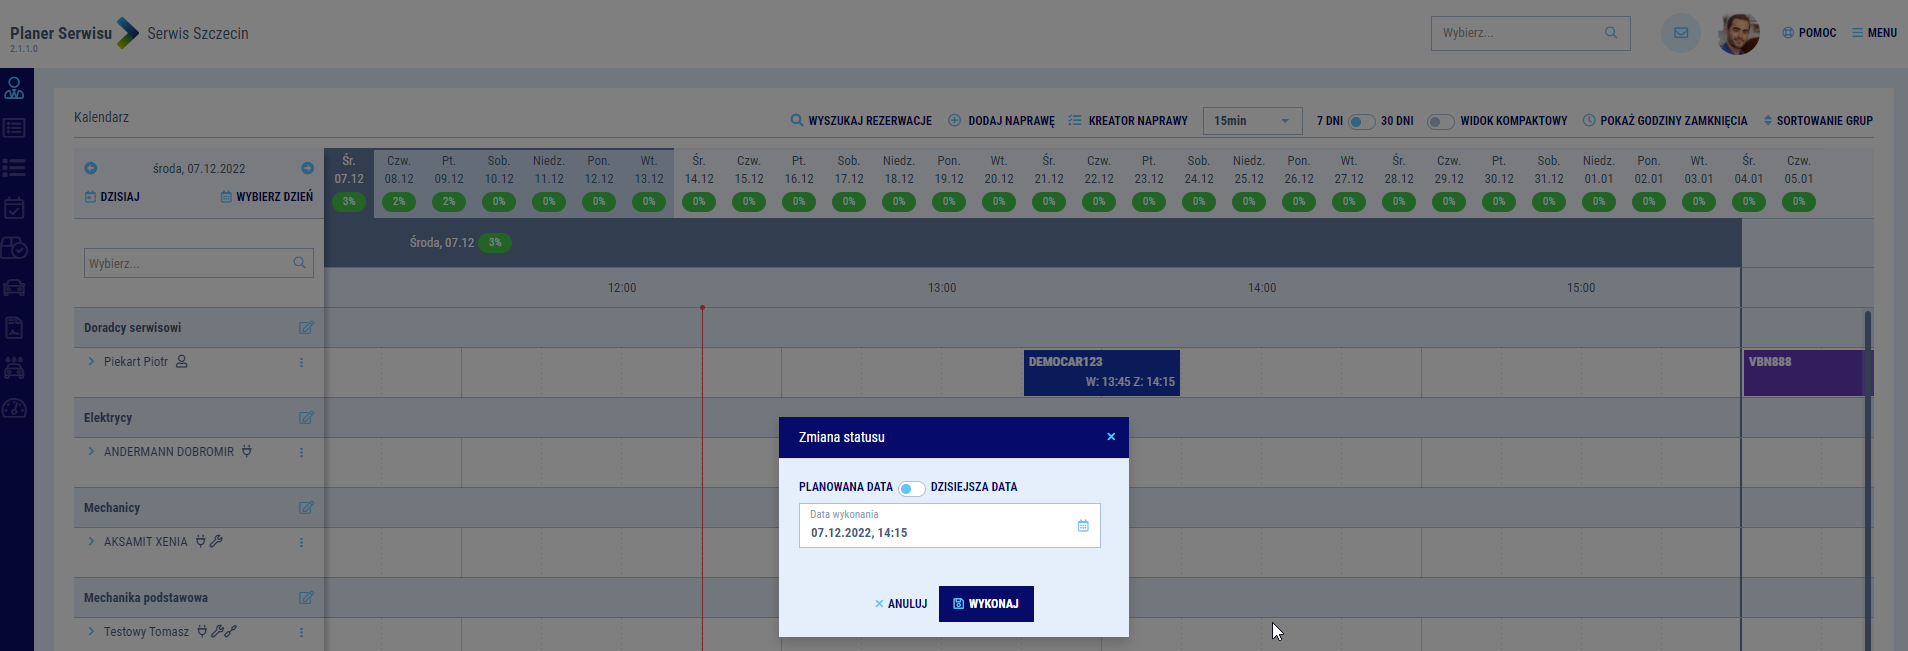Expand the AKSAMIT XENIA row
The image size is (1908, 651).
(x=91, y=542)
